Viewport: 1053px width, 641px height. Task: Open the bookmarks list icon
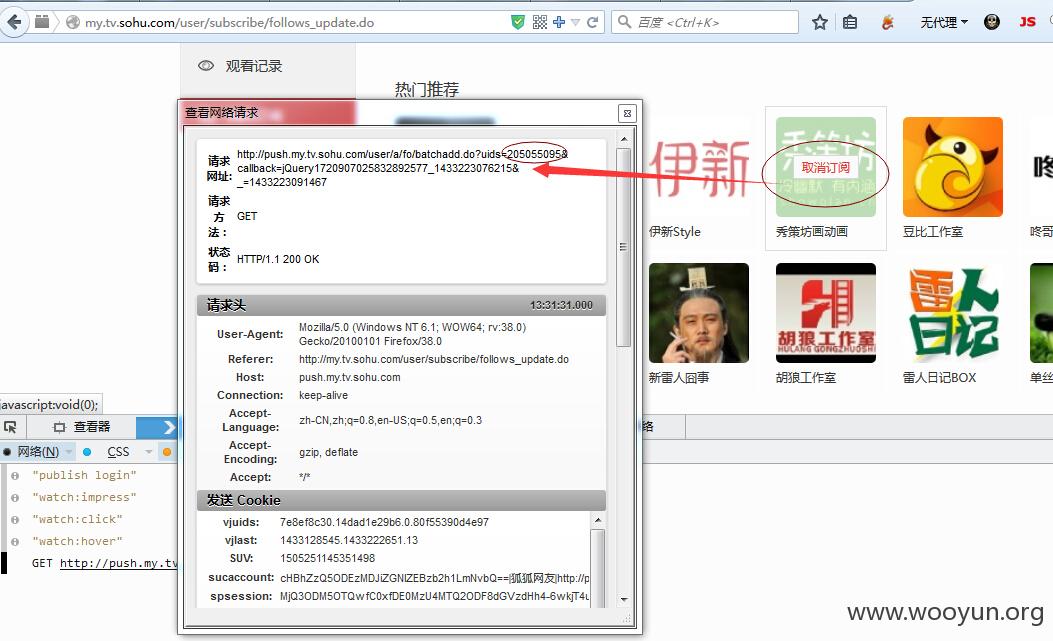(850, 22)
